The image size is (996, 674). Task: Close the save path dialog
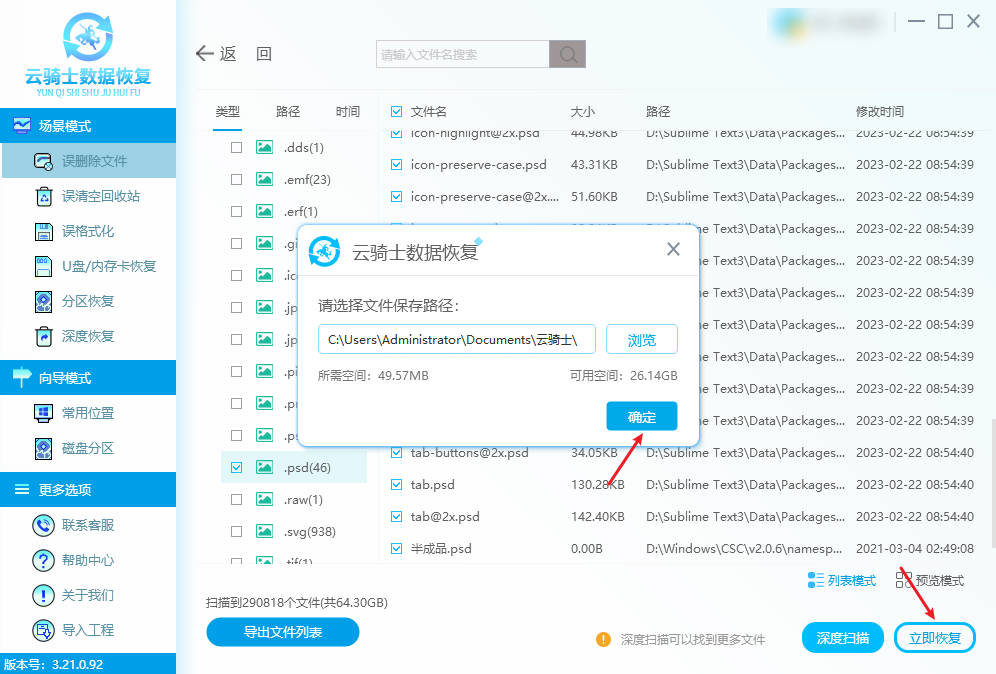click(673, 249)
